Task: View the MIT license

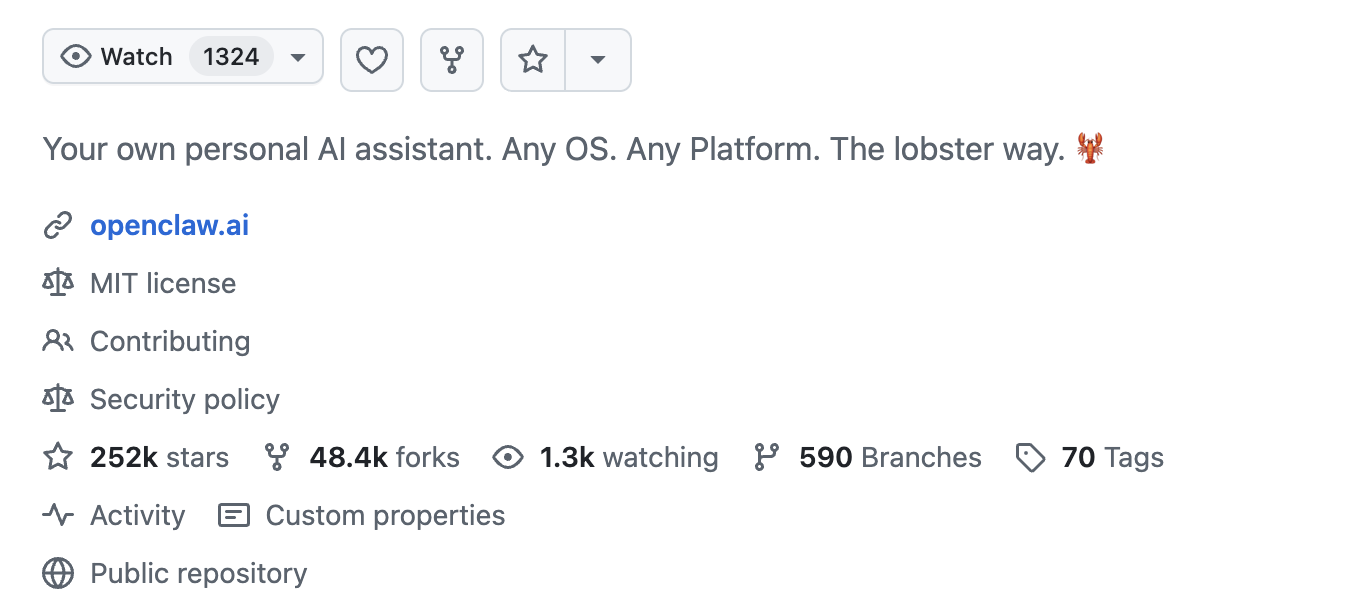Action: click(163, 283)
